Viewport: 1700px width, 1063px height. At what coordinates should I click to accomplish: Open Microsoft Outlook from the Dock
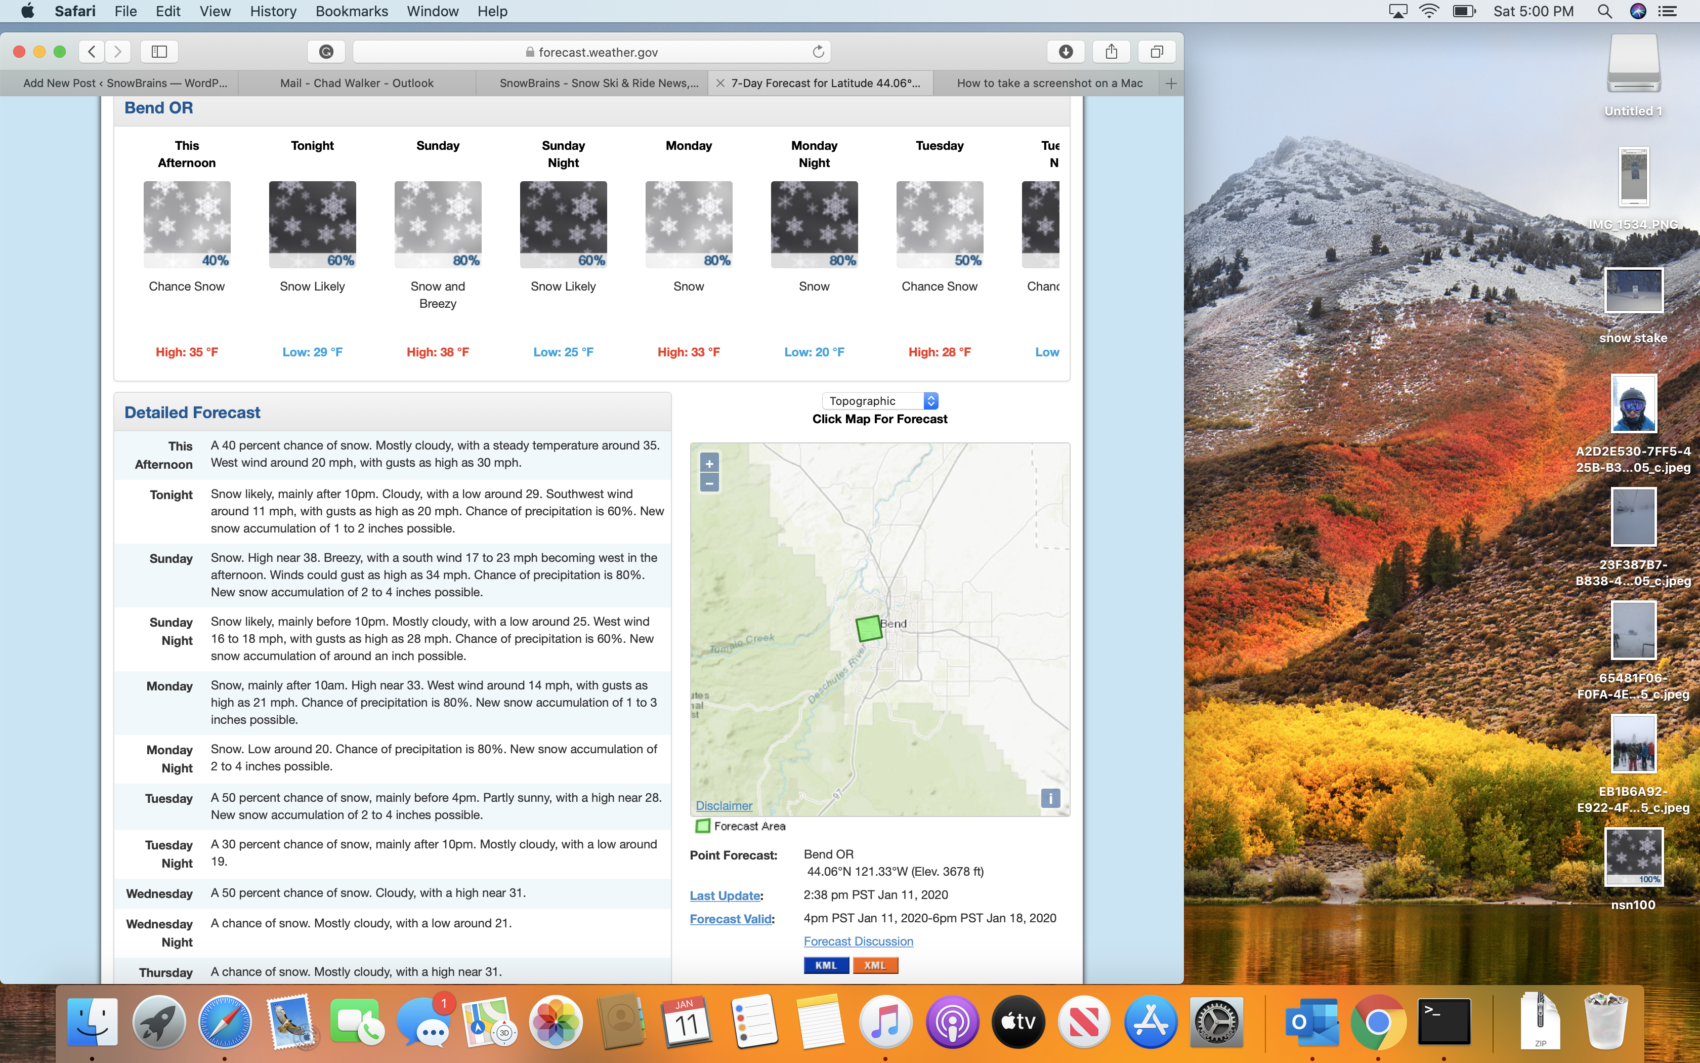[1312, 1022]
